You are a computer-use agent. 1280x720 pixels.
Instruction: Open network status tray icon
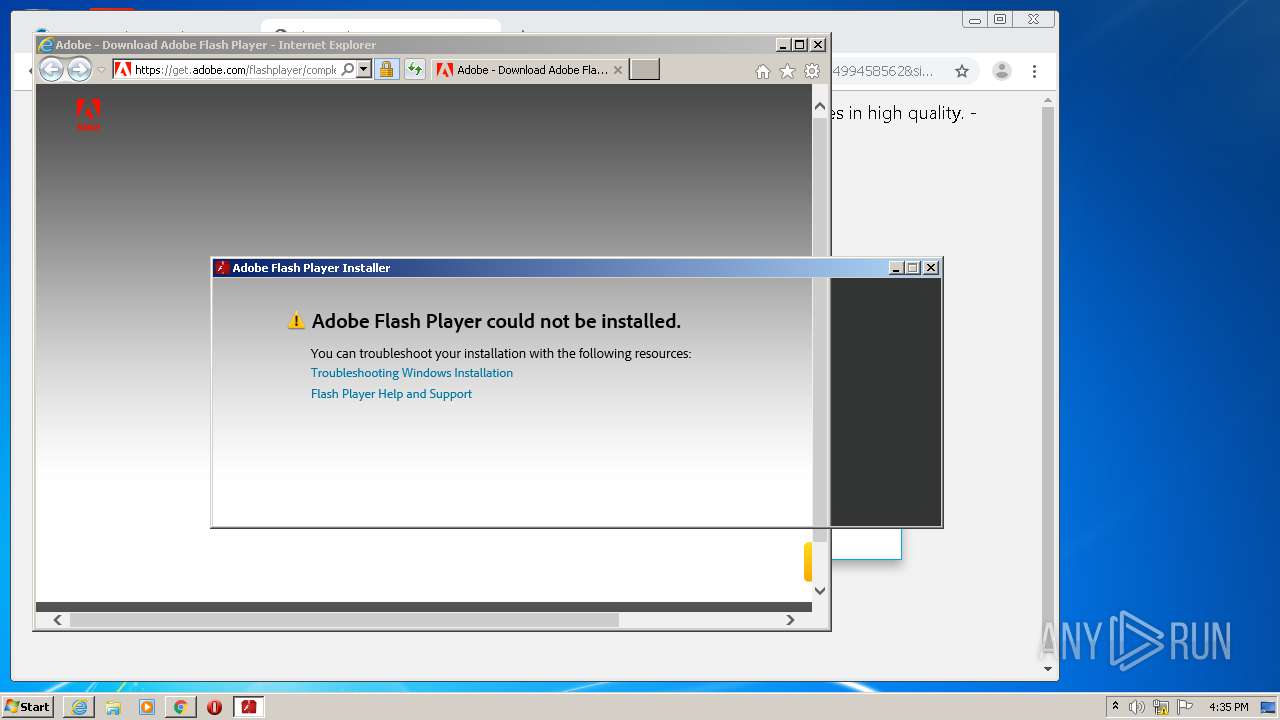(1161, 707)
